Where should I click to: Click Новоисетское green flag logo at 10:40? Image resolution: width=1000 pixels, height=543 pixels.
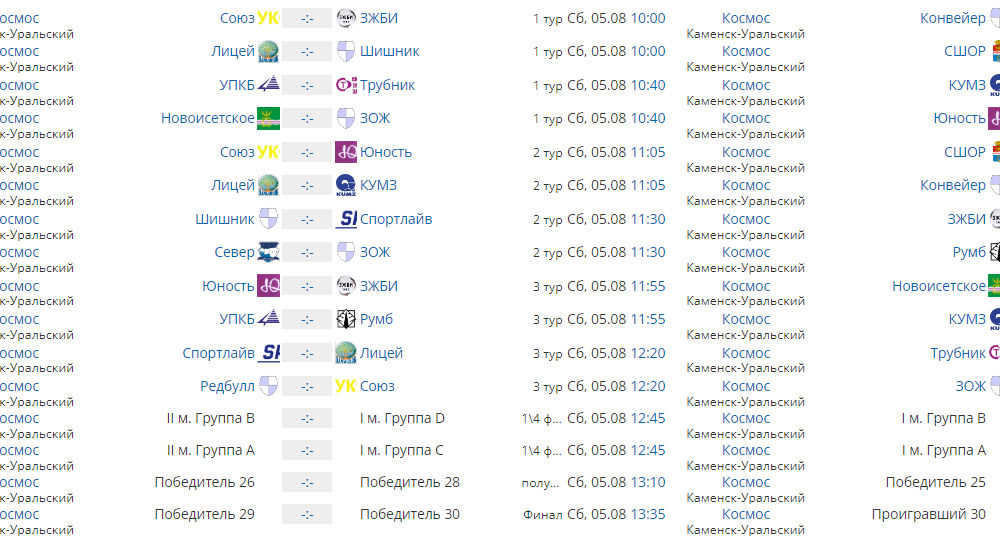coord(268,119)
